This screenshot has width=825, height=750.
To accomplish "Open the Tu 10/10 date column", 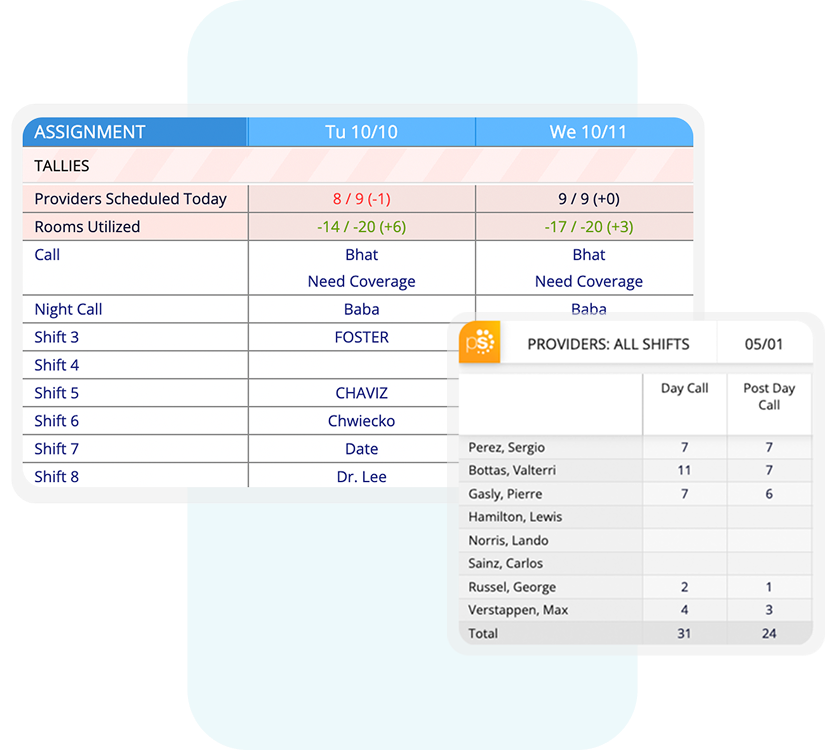I will coord(361,132).
